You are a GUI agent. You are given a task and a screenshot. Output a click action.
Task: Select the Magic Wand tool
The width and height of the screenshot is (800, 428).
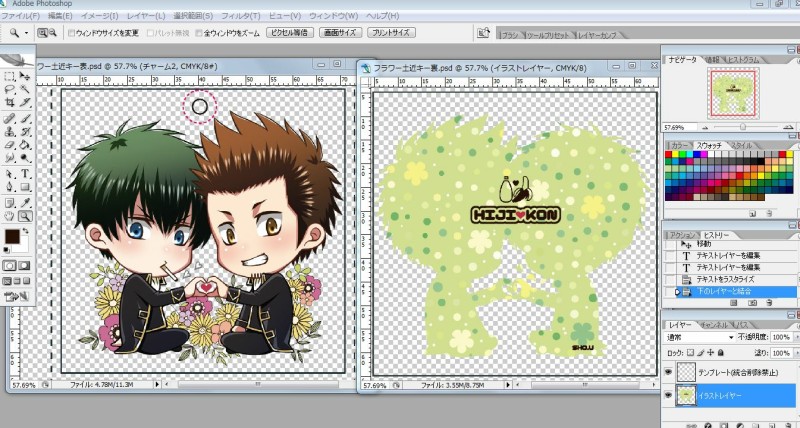(x=25, y=89)
